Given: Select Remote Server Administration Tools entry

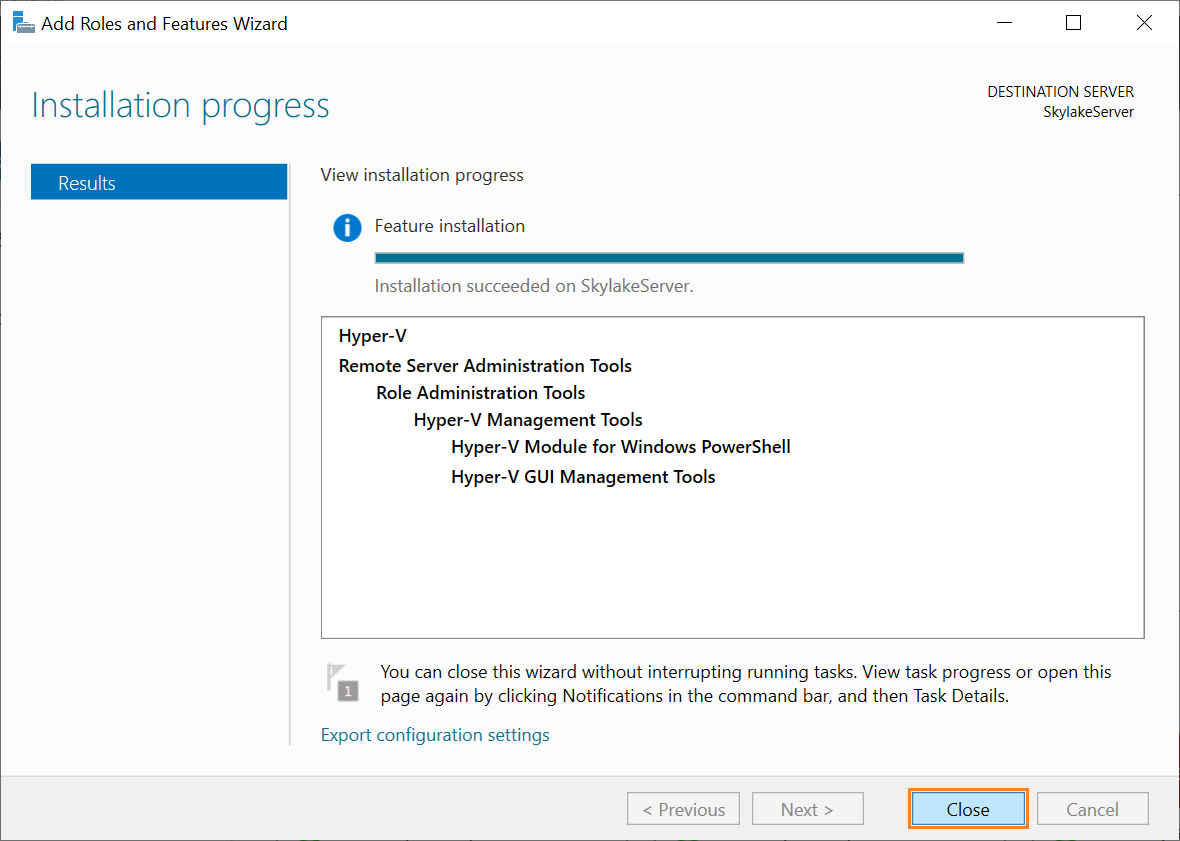Looking at the screenshot, I should click(485, 366).
